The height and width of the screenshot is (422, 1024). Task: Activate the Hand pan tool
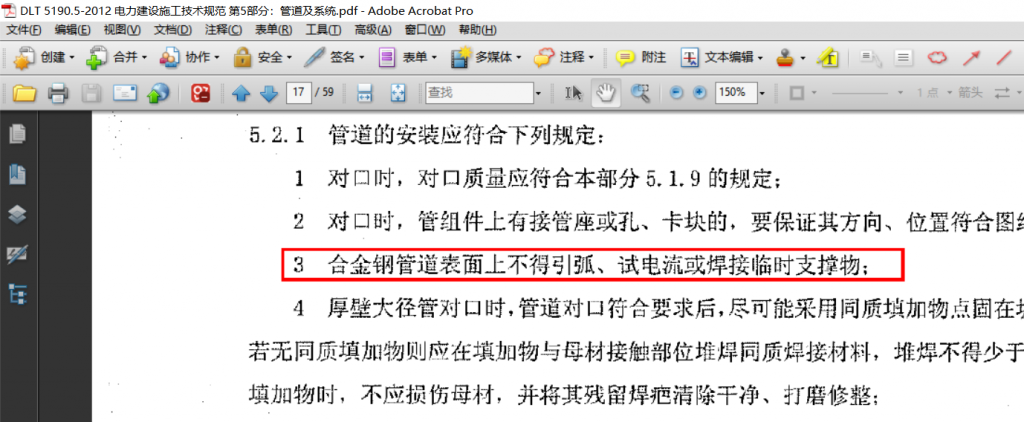[x=605, y=93]
